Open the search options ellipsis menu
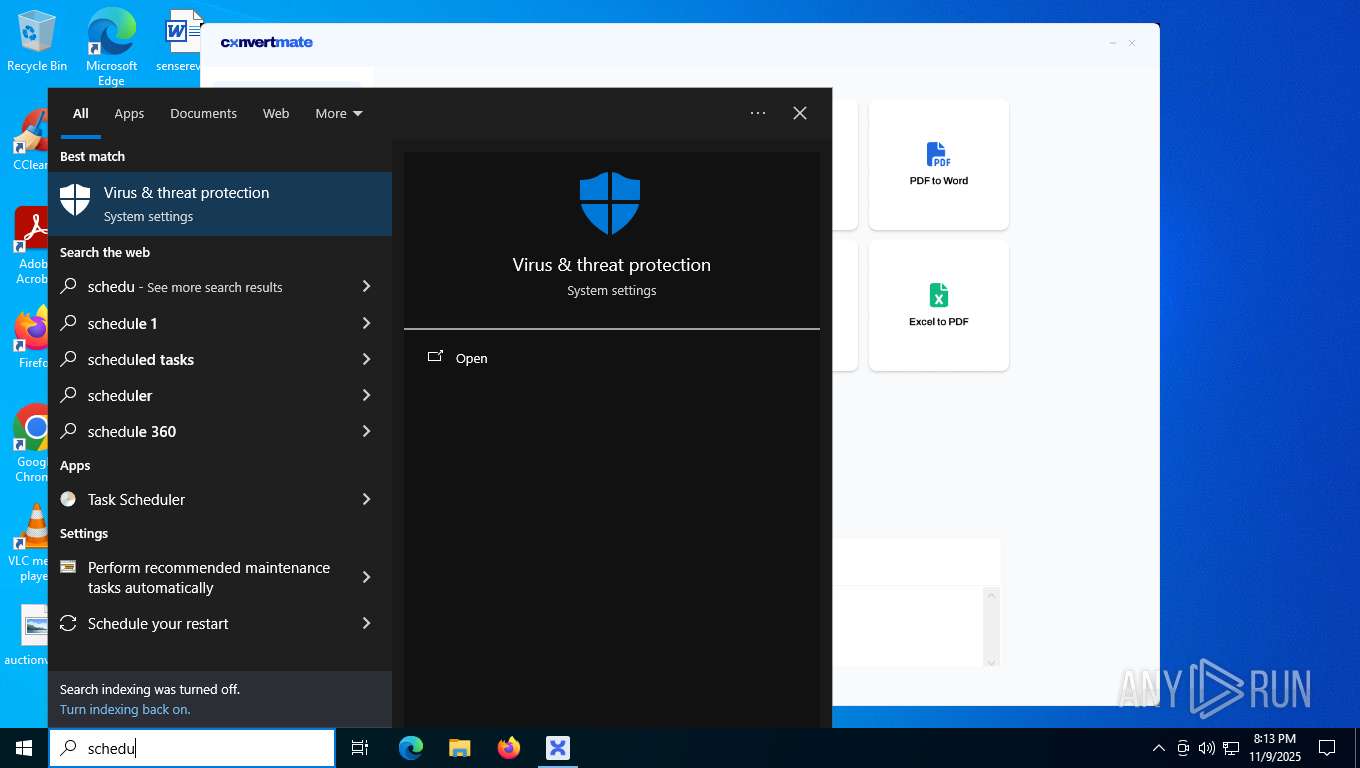 click(758, 113)
